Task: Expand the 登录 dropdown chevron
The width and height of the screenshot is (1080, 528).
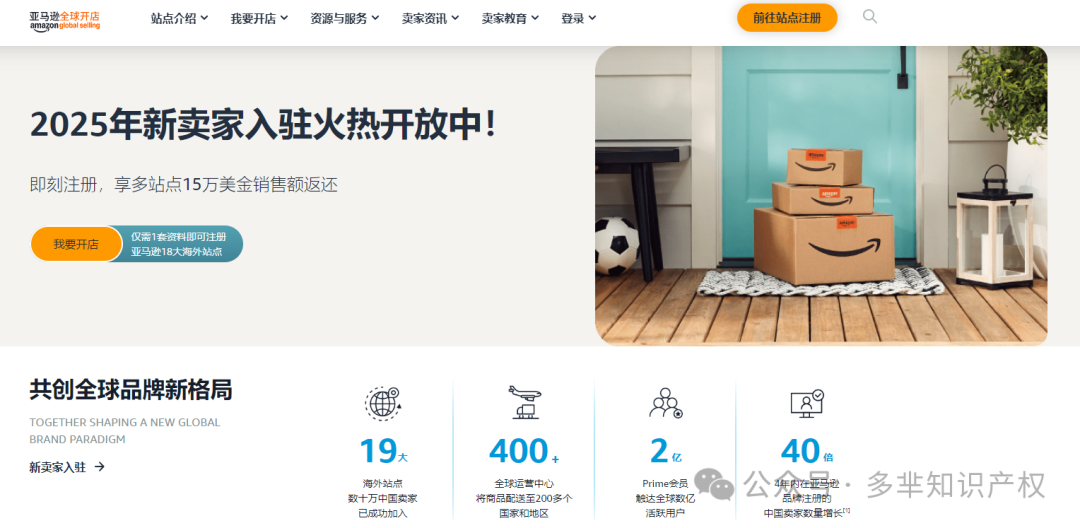Action: [x=592, y=19]
